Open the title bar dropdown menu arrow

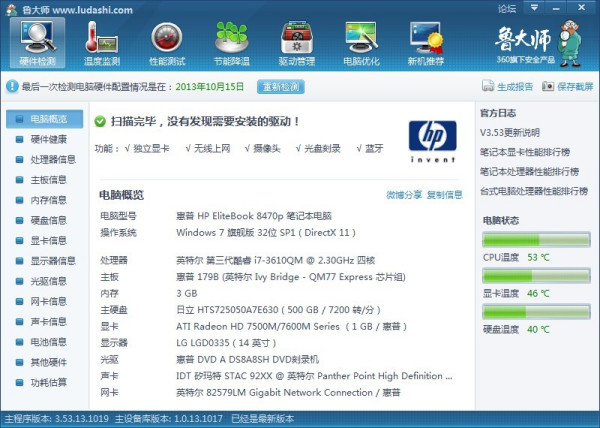click(x=534, y=8)
